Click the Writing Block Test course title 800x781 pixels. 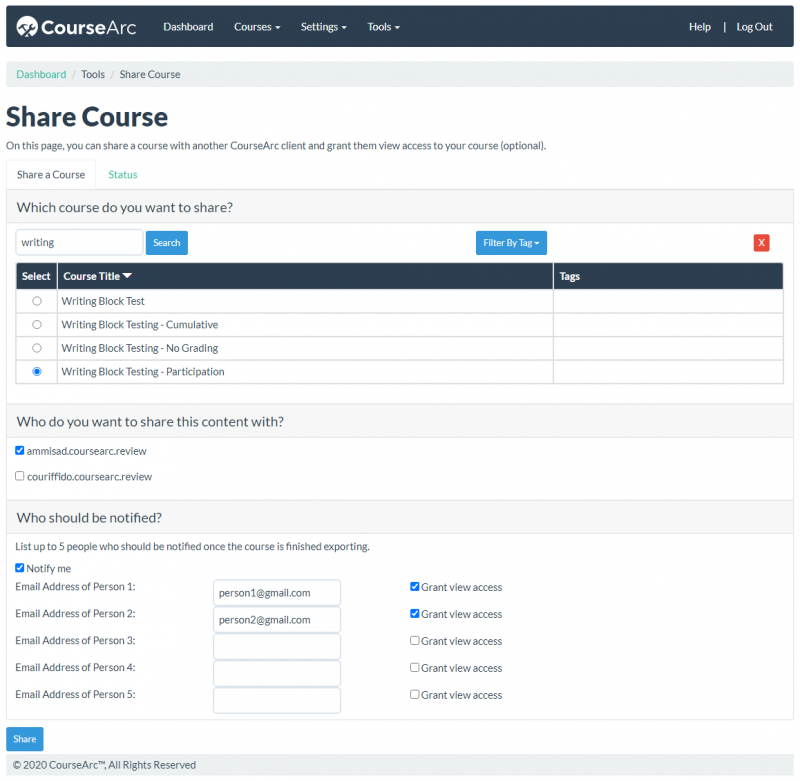tap(103, 301)
